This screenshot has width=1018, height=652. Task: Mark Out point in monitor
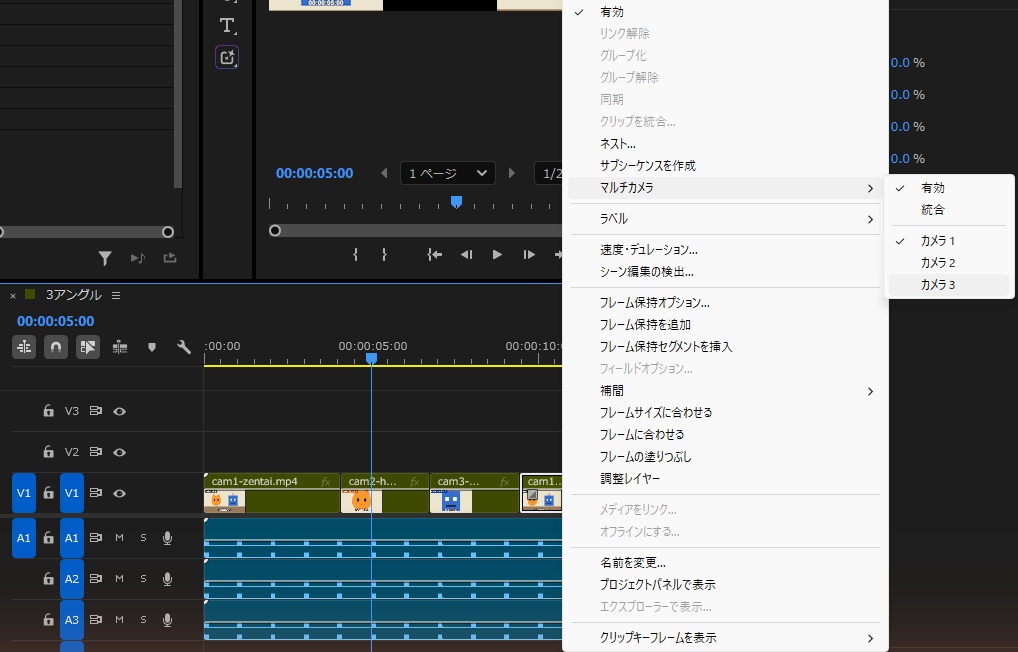(384, 255)
